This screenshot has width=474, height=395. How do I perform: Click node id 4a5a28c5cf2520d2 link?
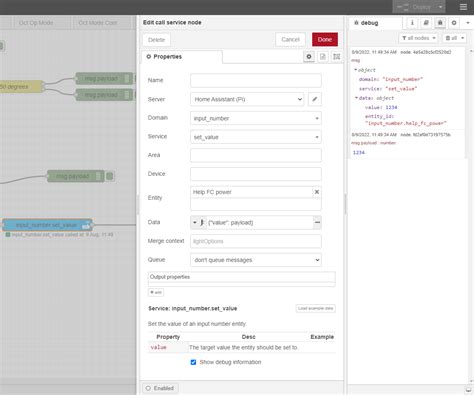point(426,52)
